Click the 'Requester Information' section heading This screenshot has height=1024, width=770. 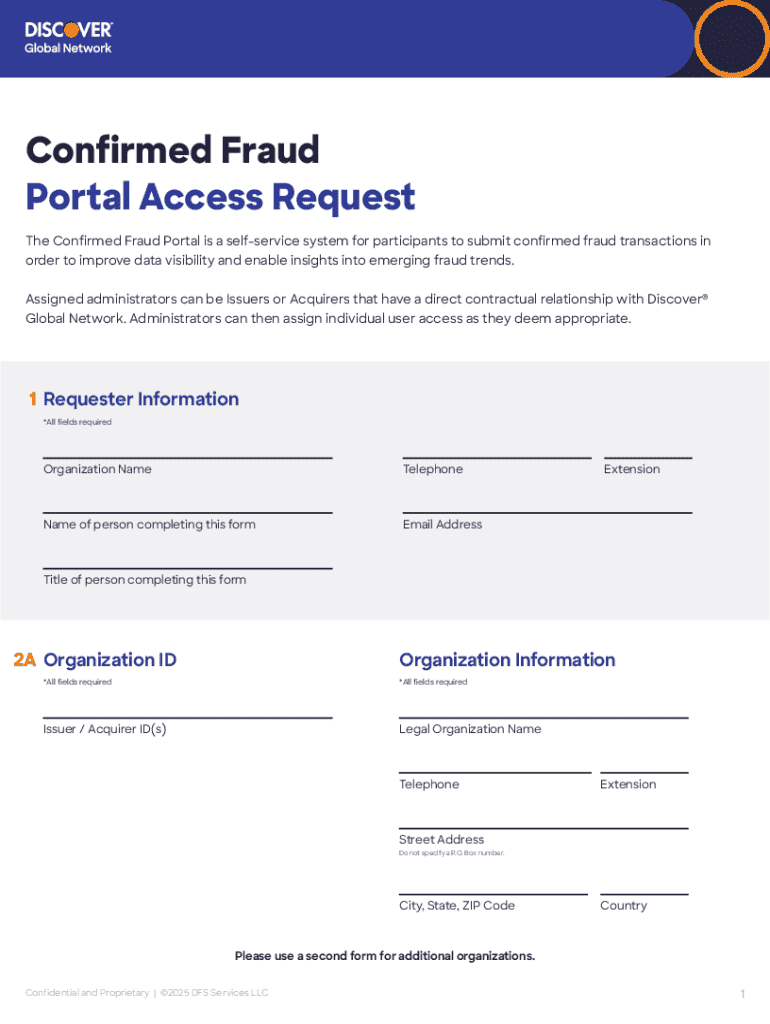141,399
